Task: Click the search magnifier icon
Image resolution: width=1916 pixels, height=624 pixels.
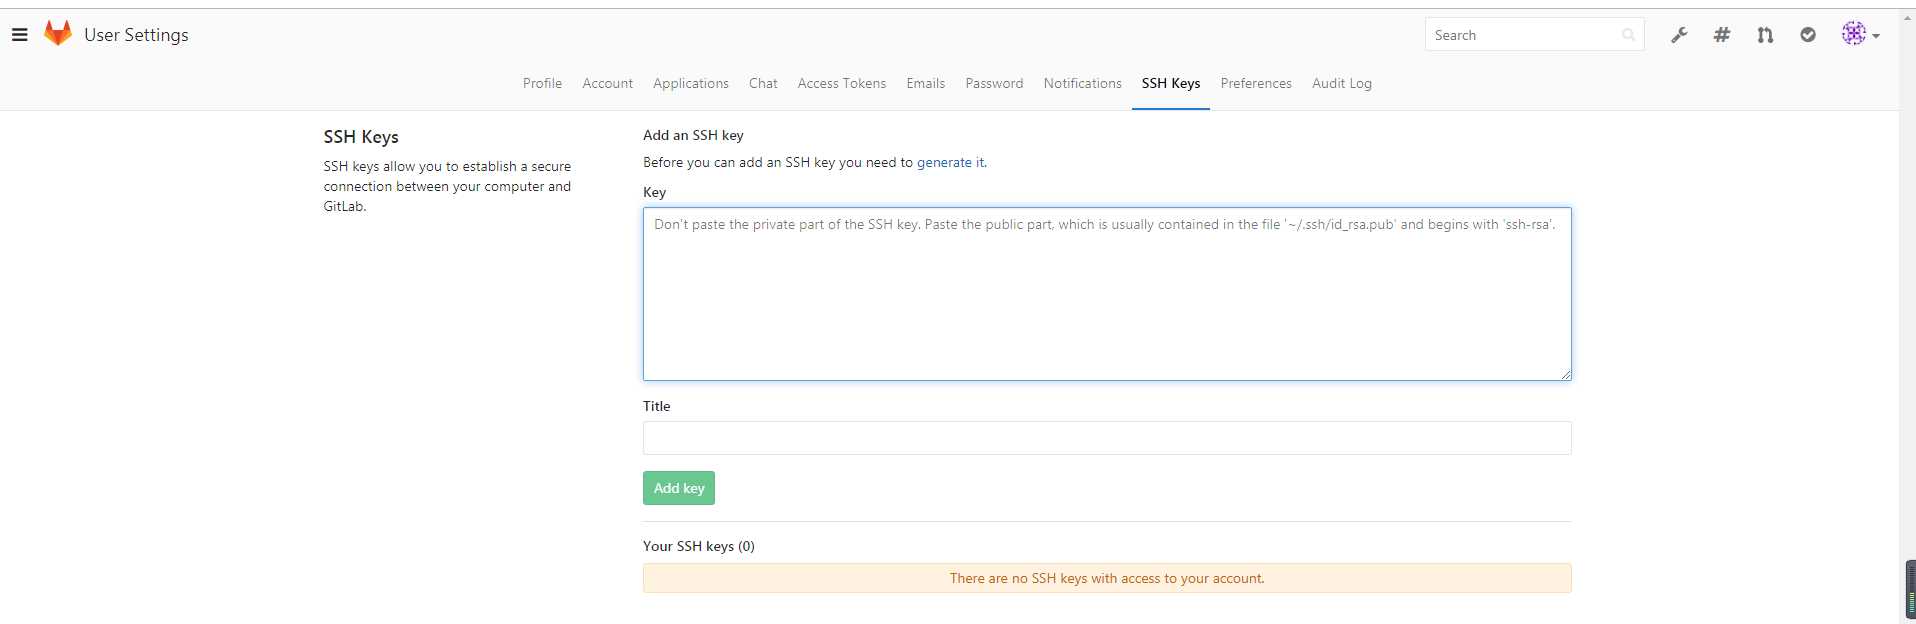Action: (x=1628, y=35)
